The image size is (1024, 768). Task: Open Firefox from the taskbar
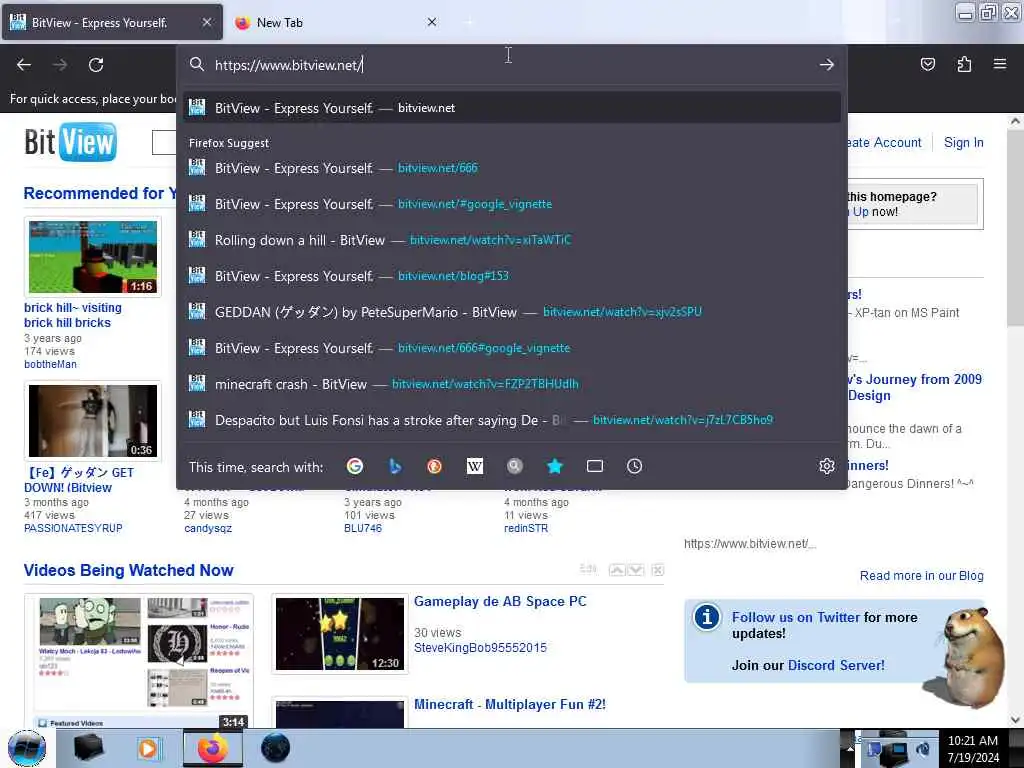click(212, 748)
